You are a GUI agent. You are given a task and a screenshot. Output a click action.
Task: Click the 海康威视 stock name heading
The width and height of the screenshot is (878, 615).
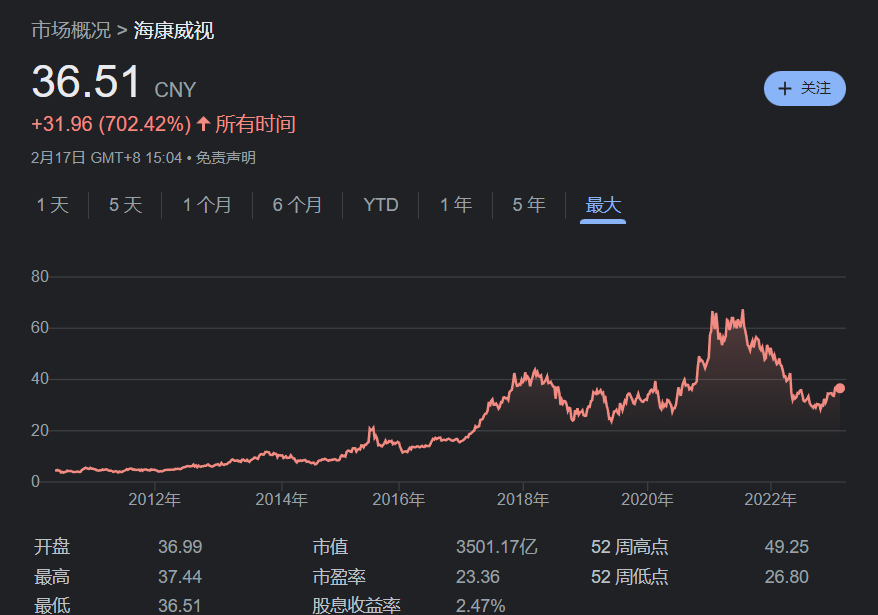[174, 30]
